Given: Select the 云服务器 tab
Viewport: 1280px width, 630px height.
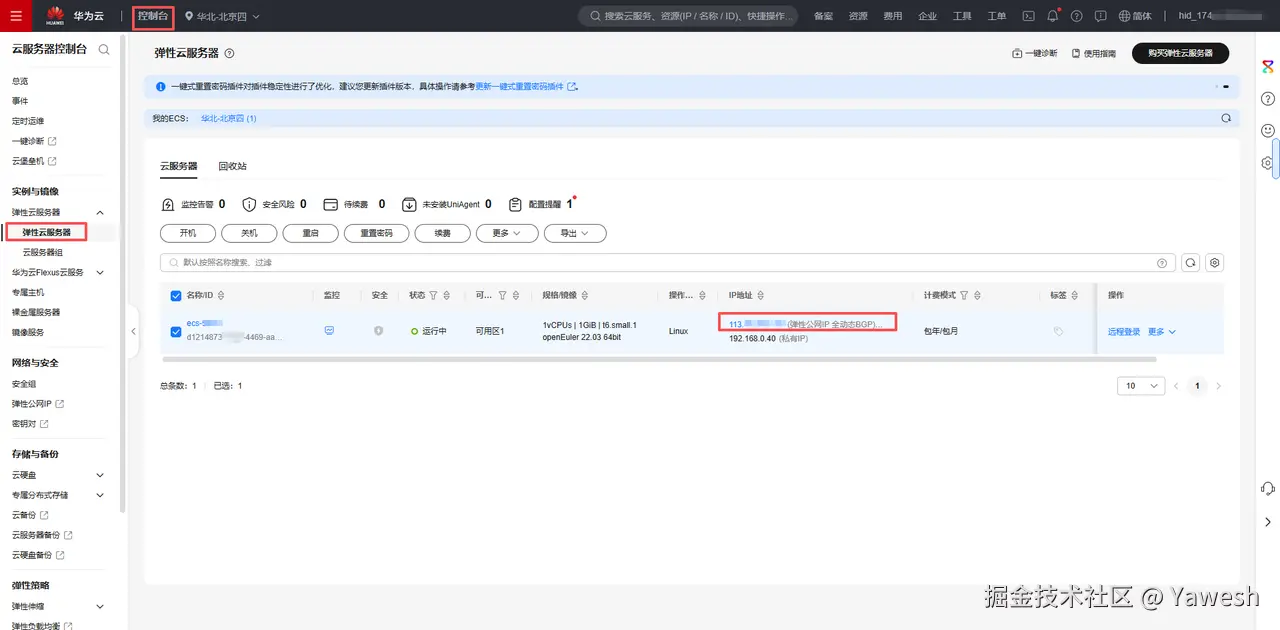Looking at the screenshot, I should (x=179, y=166).
